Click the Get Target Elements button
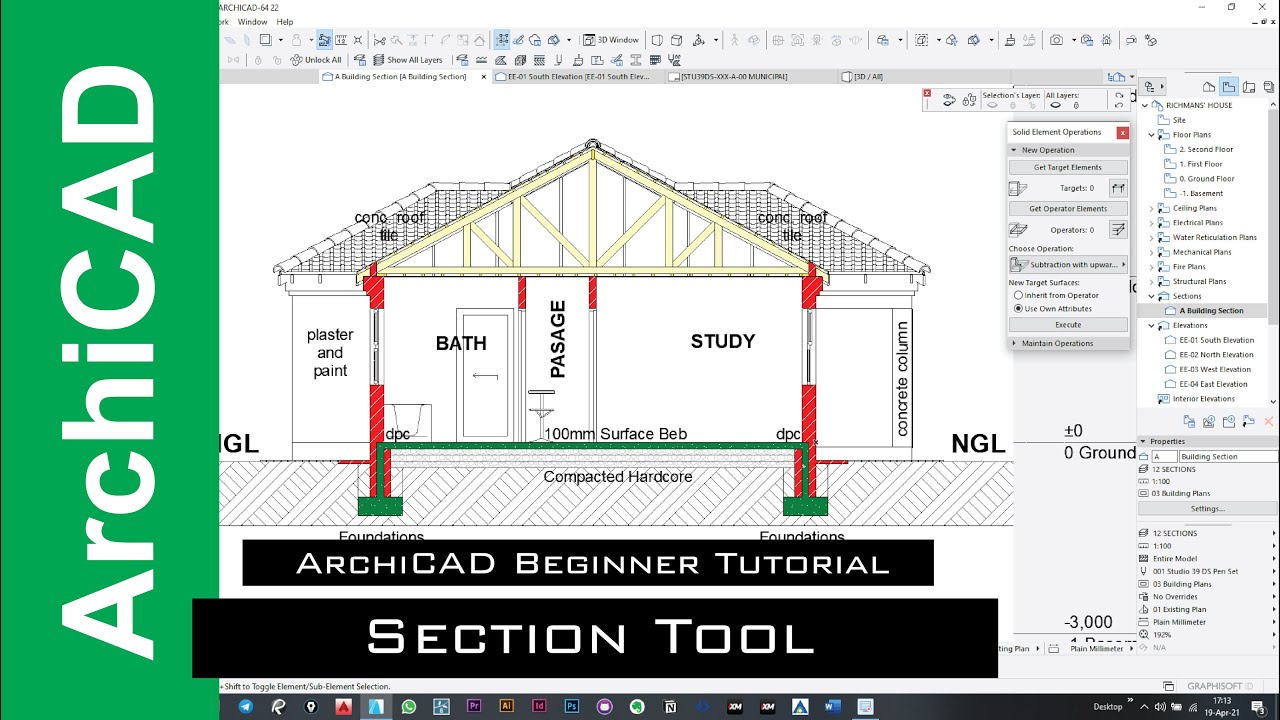 [x=1068, y=167]
